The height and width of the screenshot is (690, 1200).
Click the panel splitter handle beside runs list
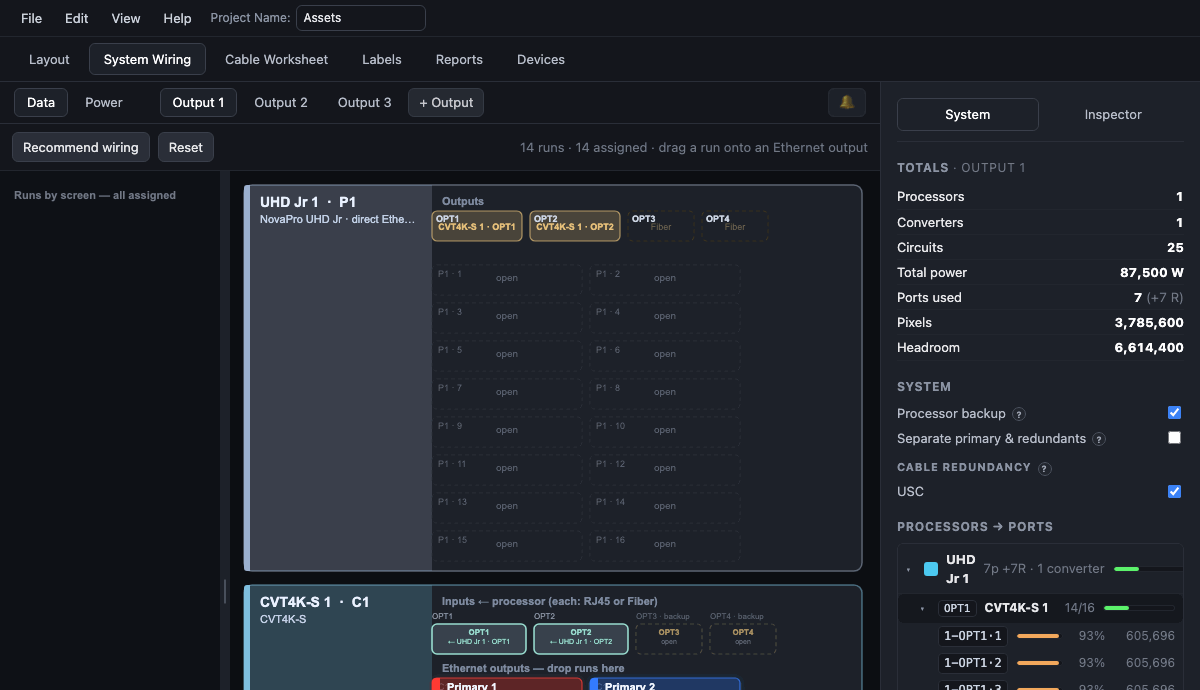tap(224, 590)
